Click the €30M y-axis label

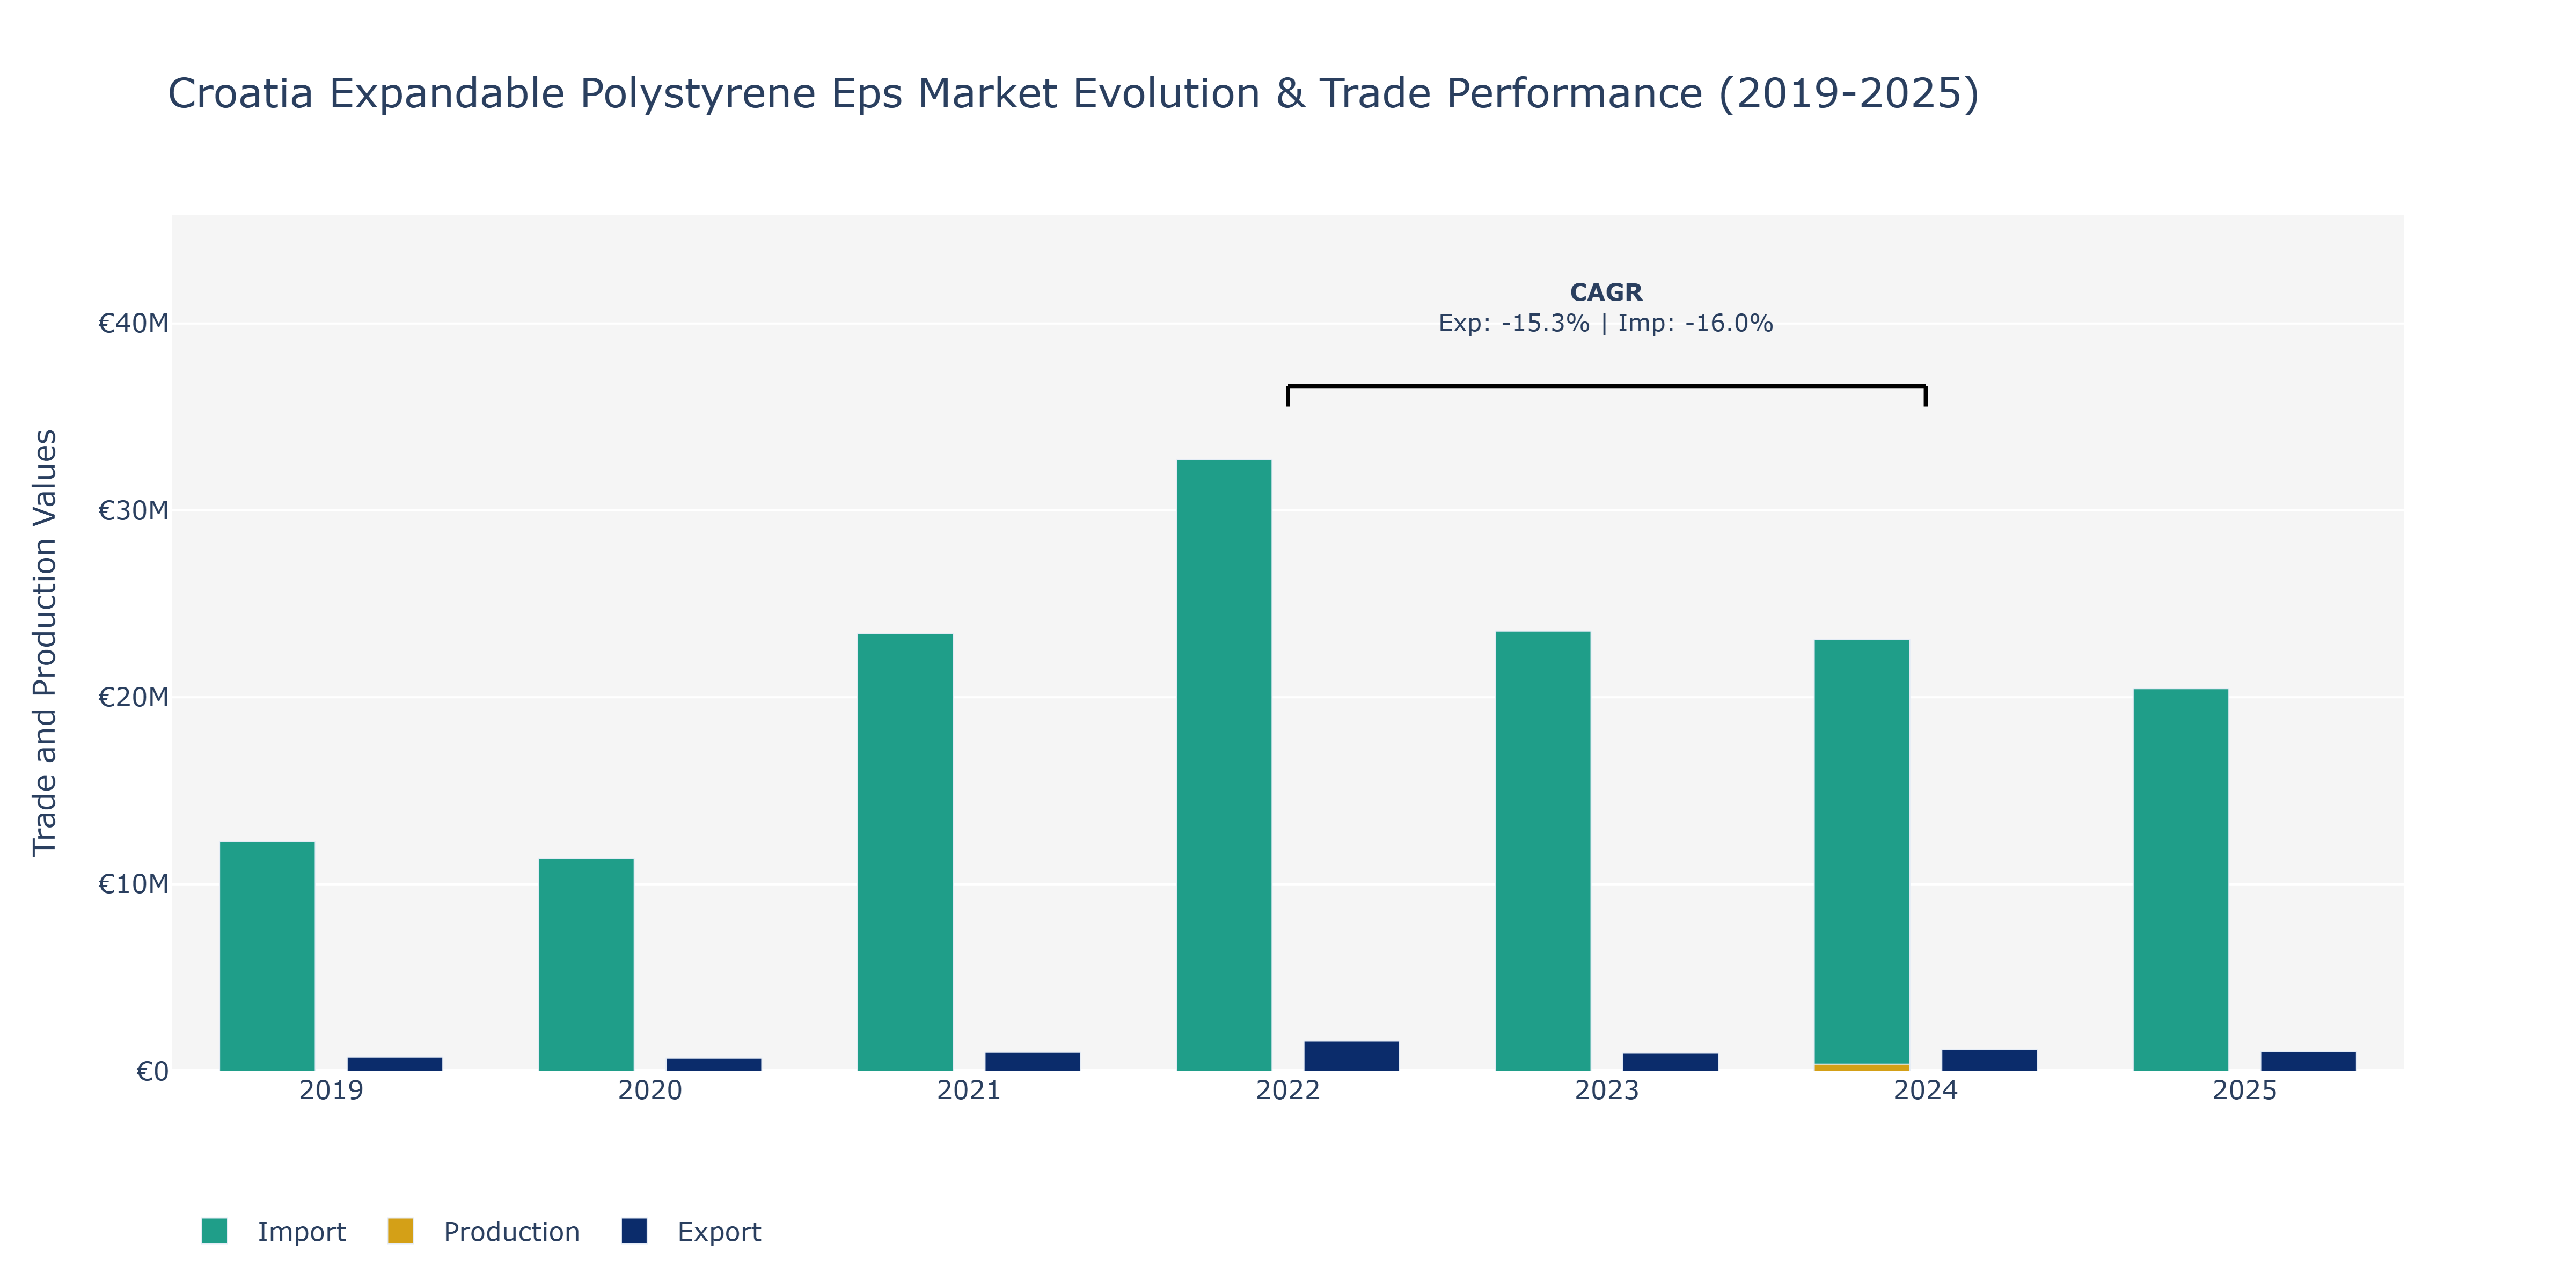click(133, 510)
